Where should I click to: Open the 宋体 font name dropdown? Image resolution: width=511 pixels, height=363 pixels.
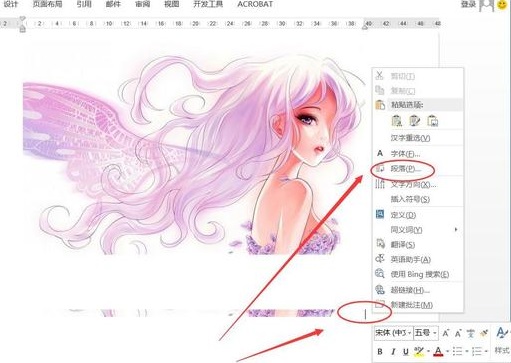tap(409, 333)
